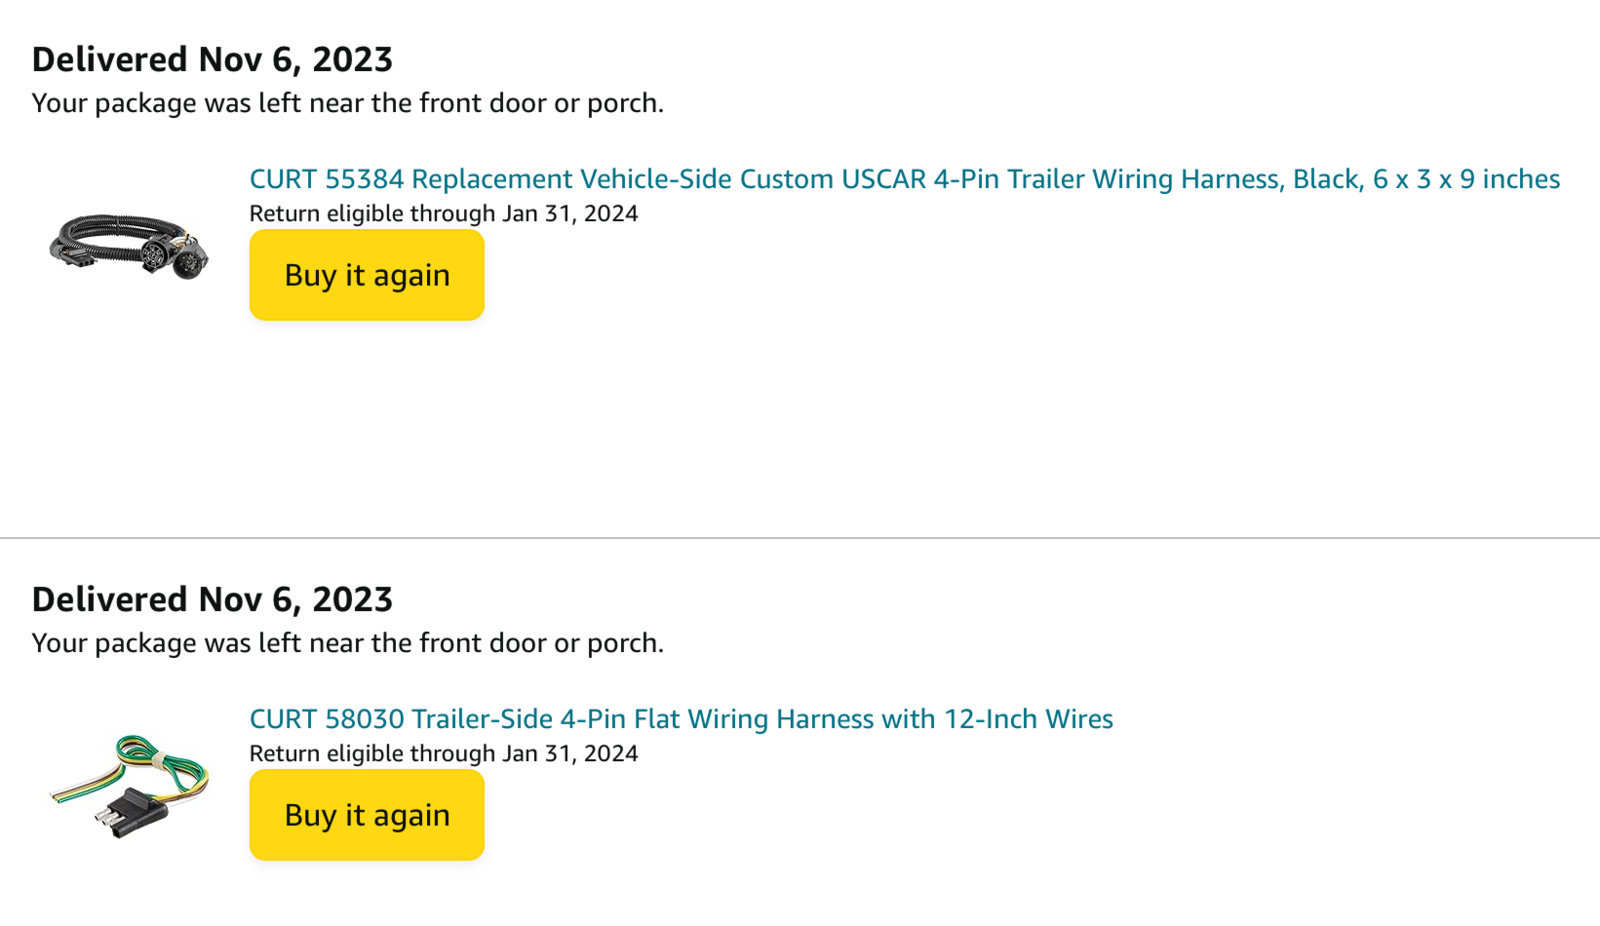Buy the CURT 58030 flat harness again
The height and width of the screenshot is (926, 1600).
[x=367, y=815]
